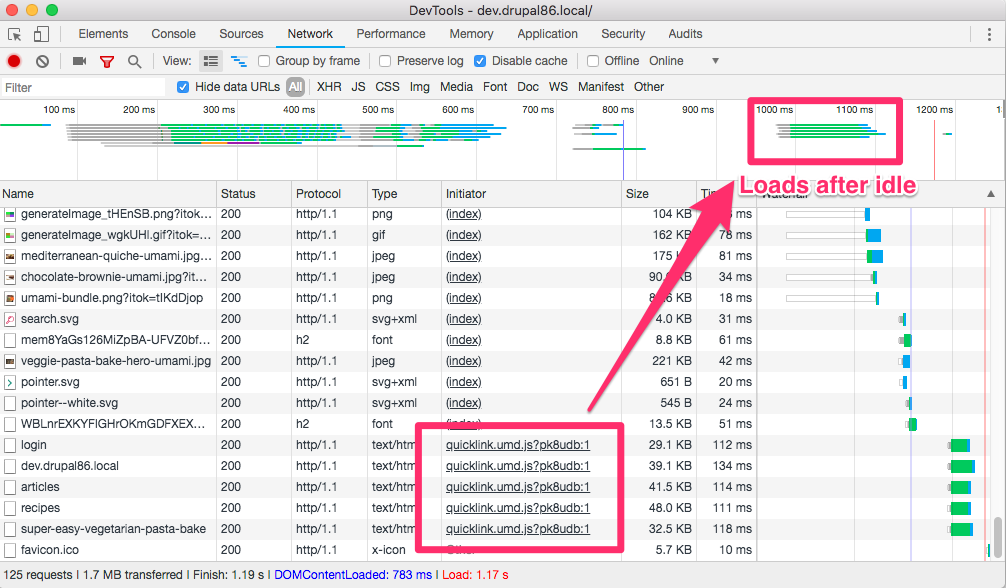Activate the inspect element cursor tool
This screenshot has height=588, width=1006.
pyautogui.click(x=15, y=33)
